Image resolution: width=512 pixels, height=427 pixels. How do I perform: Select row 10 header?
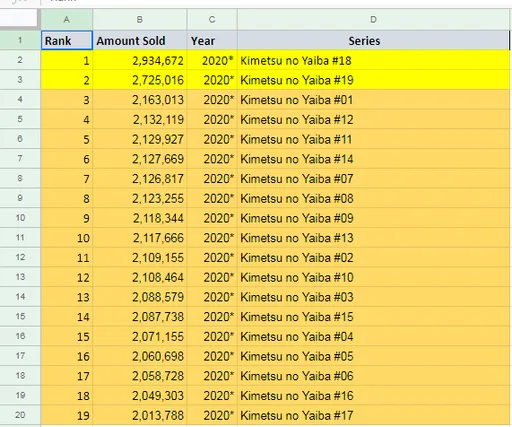point(20,218)
